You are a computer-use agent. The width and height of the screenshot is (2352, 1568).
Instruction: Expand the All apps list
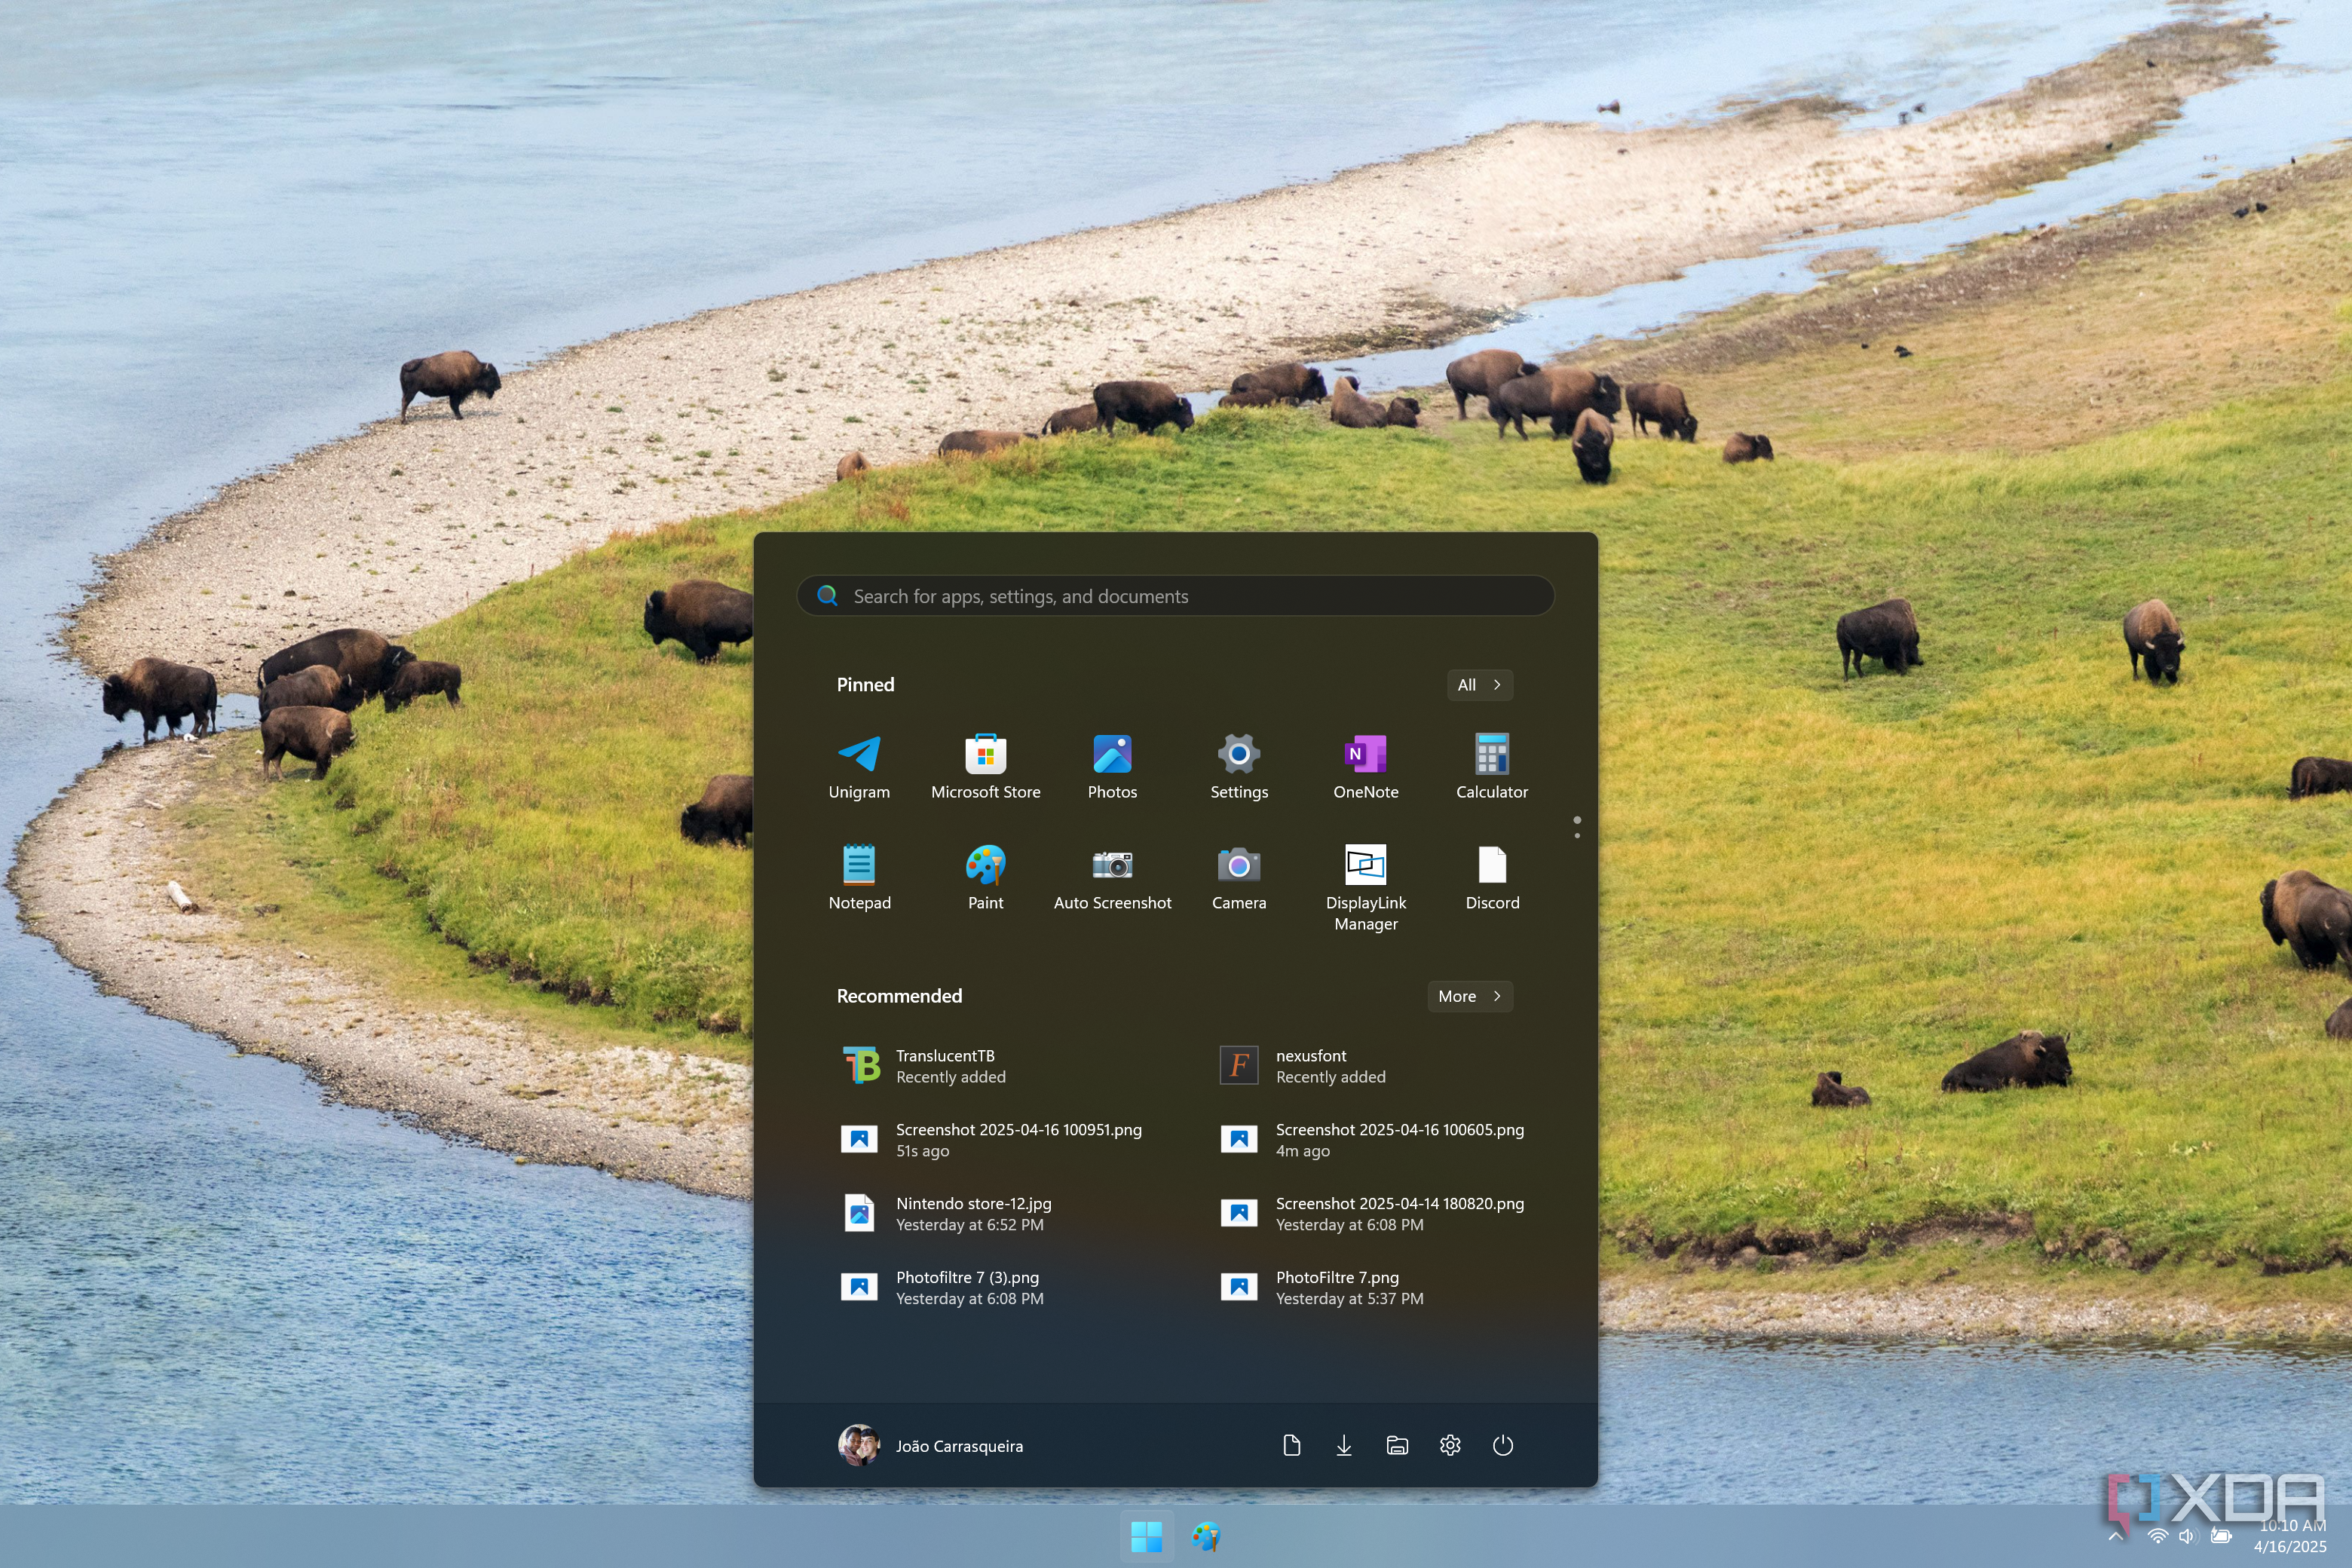tap(1478, 685)
